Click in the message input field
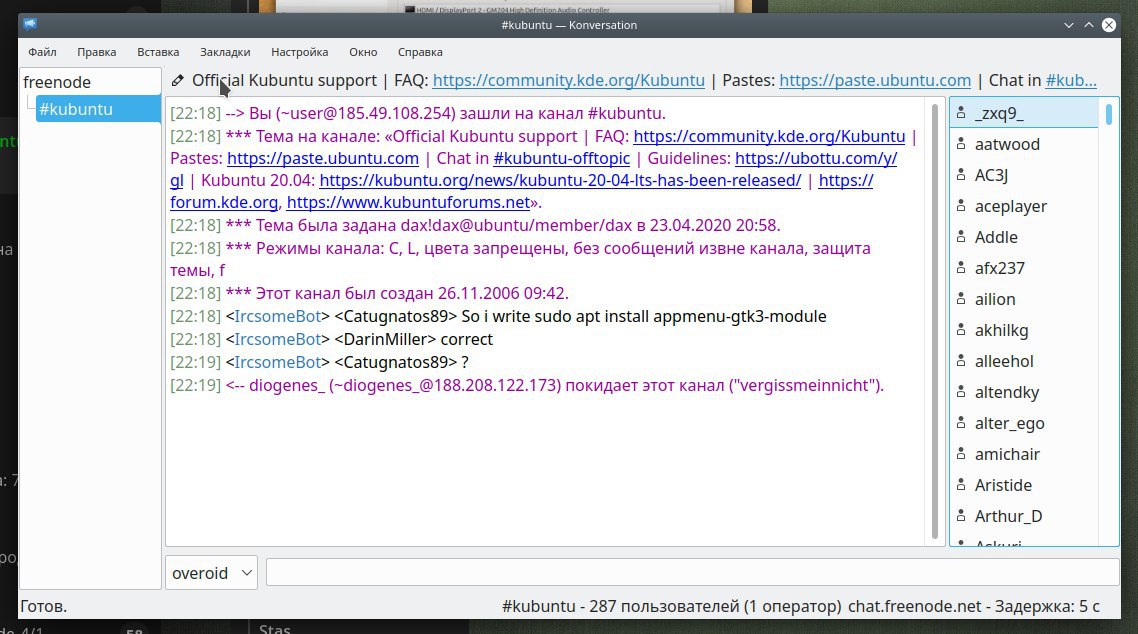This screenshot has height=634, width=1138. 692,572
